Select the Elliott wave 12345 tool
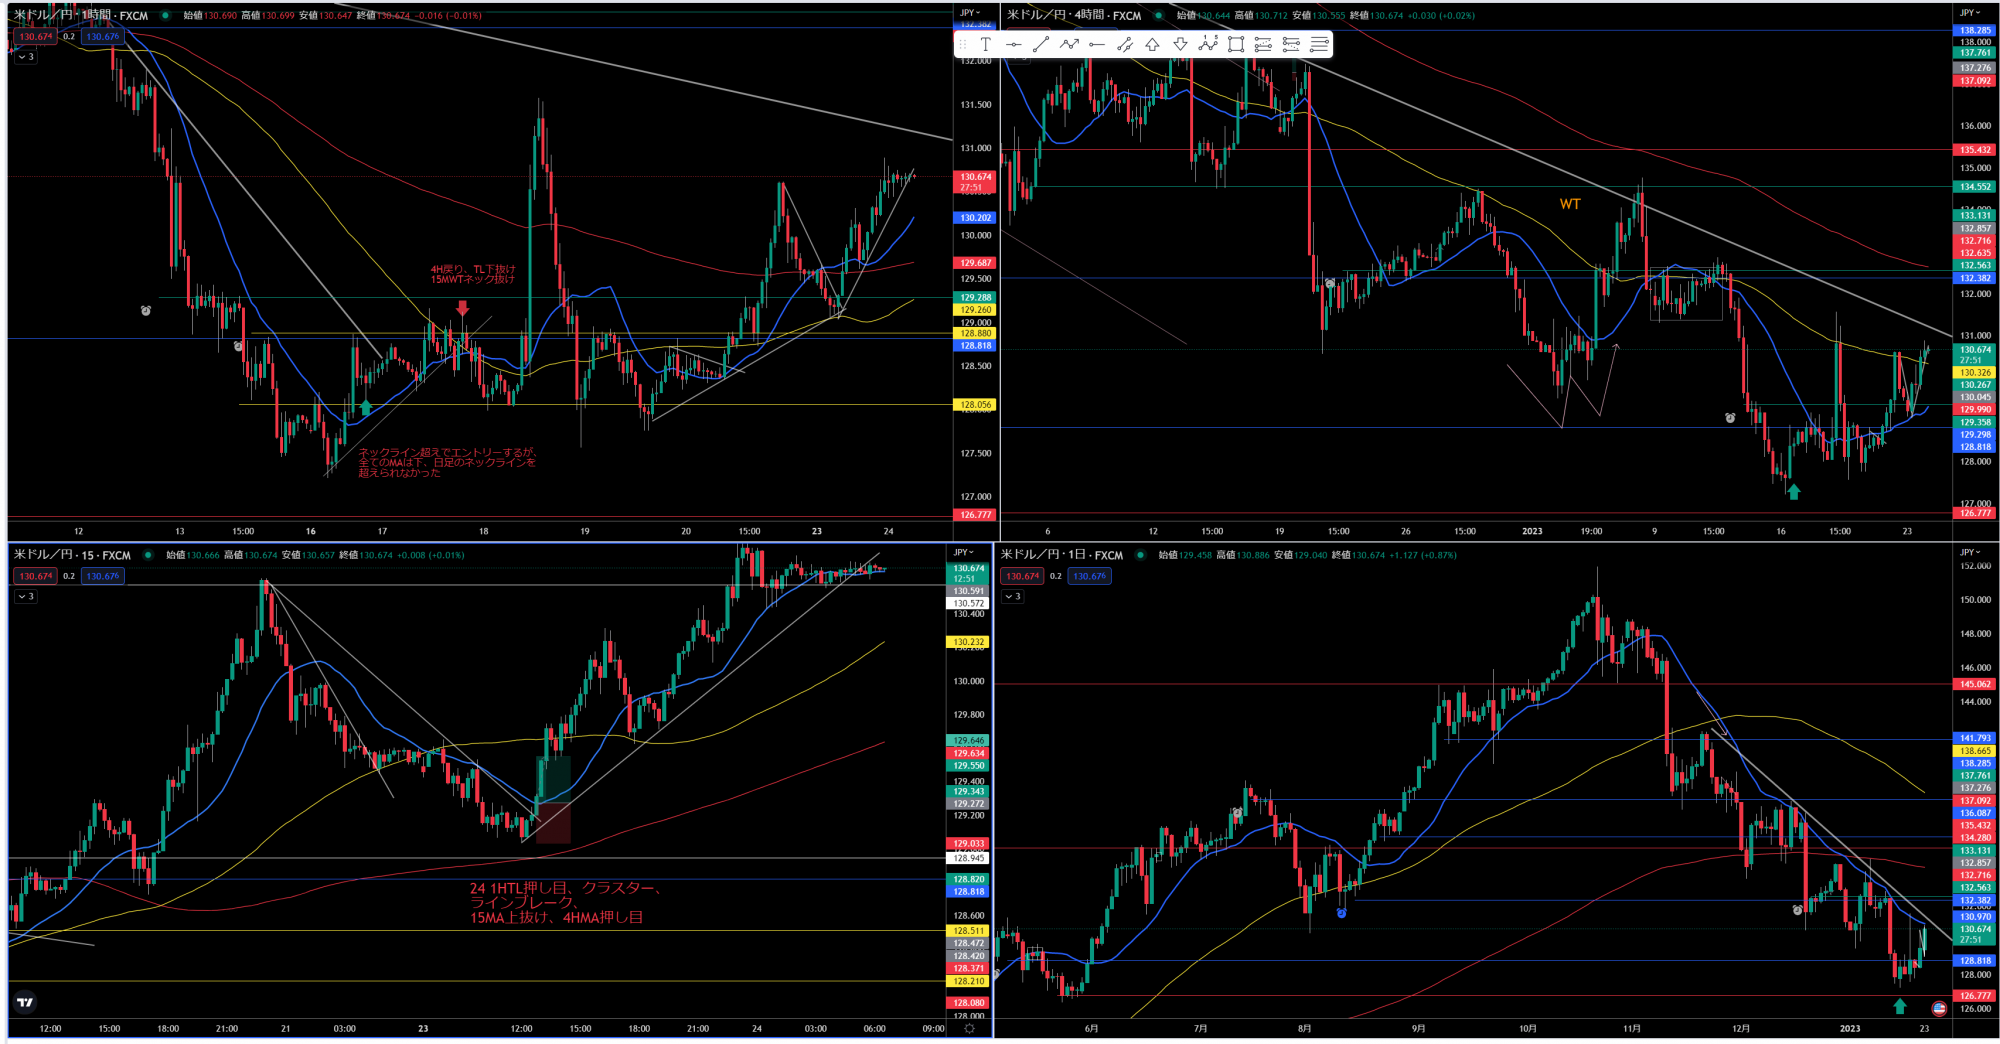 [1208, 44]
